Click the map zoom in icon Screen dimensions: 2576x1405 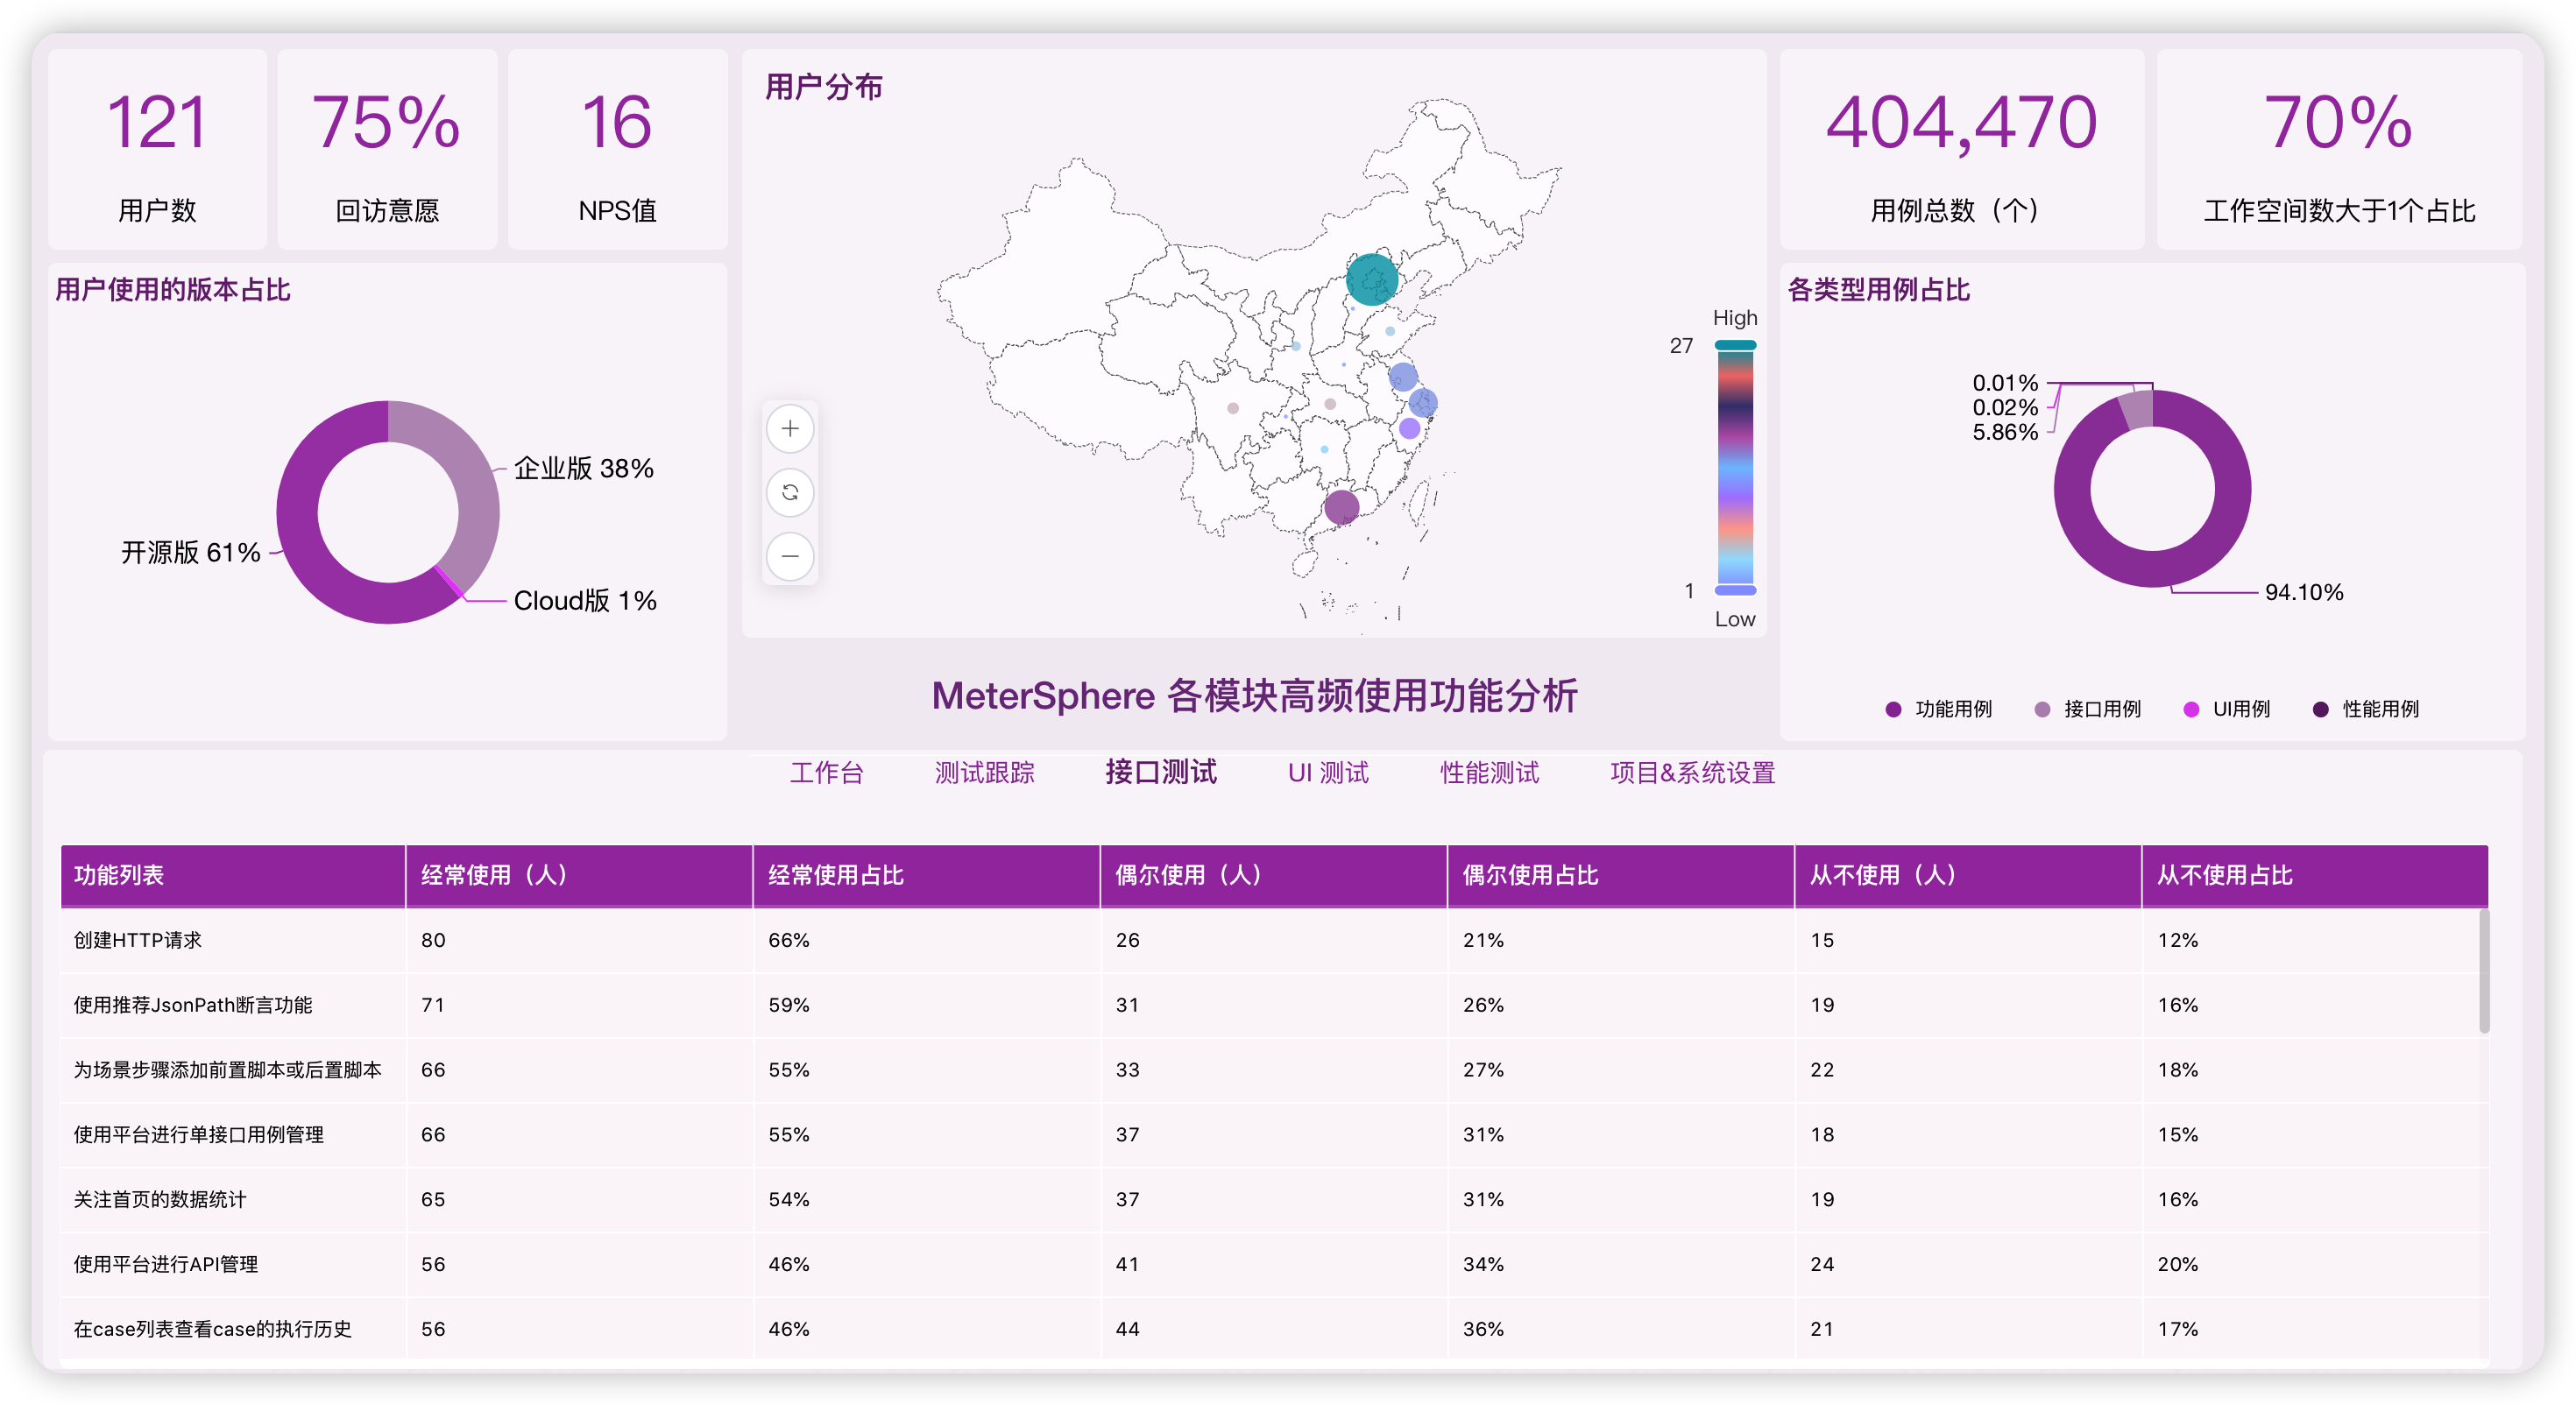click(x=790, y=428)
